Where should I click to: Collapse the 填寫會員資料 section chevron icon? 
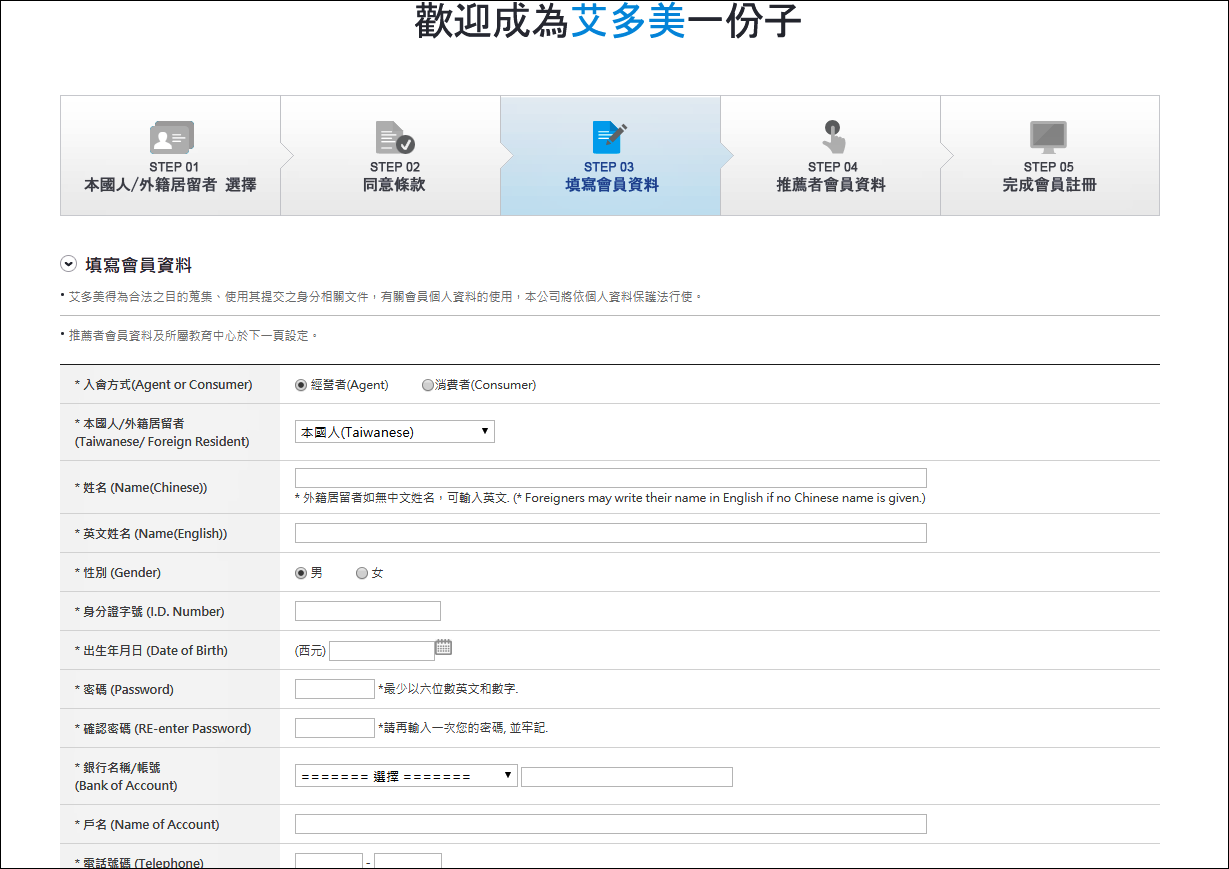pyautogui.click(x=68, y=264)
